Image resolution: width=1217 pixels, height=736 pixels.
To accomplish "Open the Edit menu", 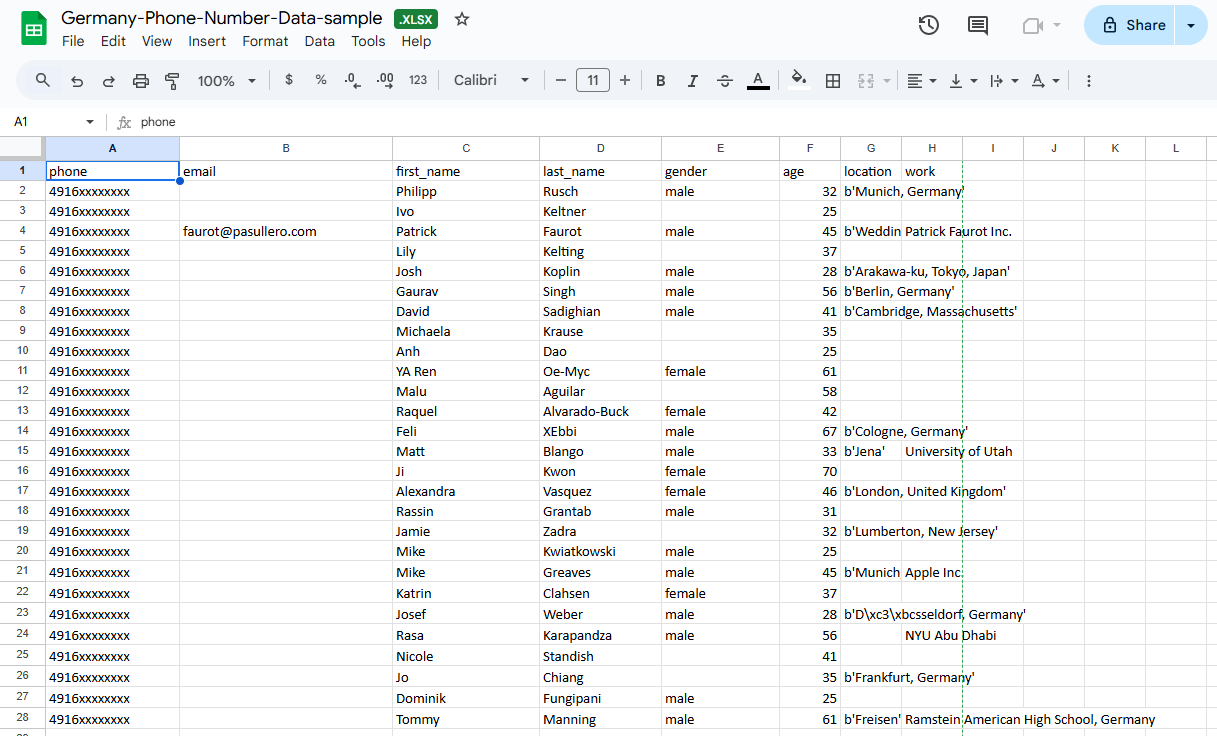I will coord(113,41).
